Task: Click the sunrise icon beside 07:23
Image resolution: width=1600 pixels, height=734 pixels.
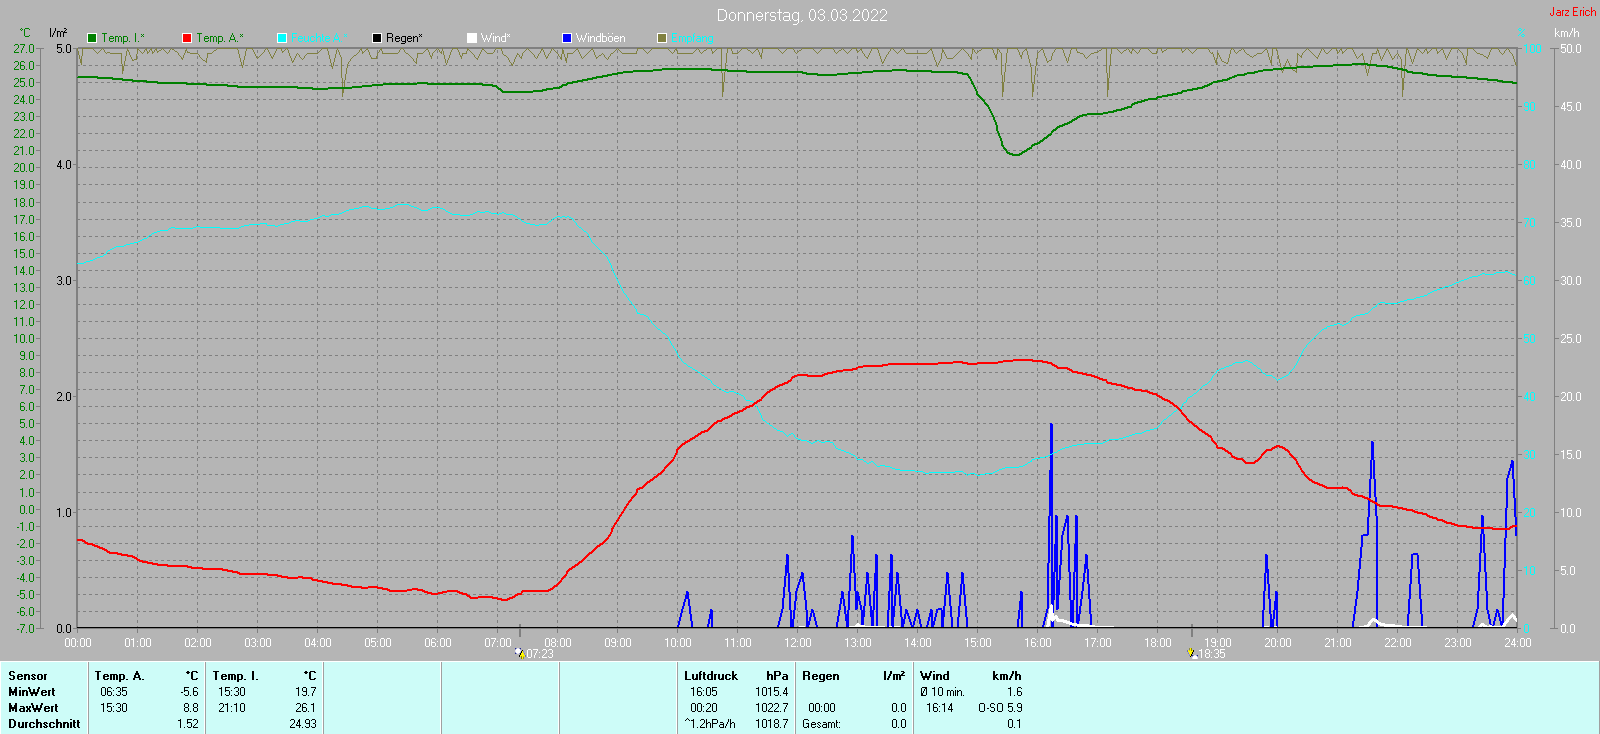Action: 520,653
